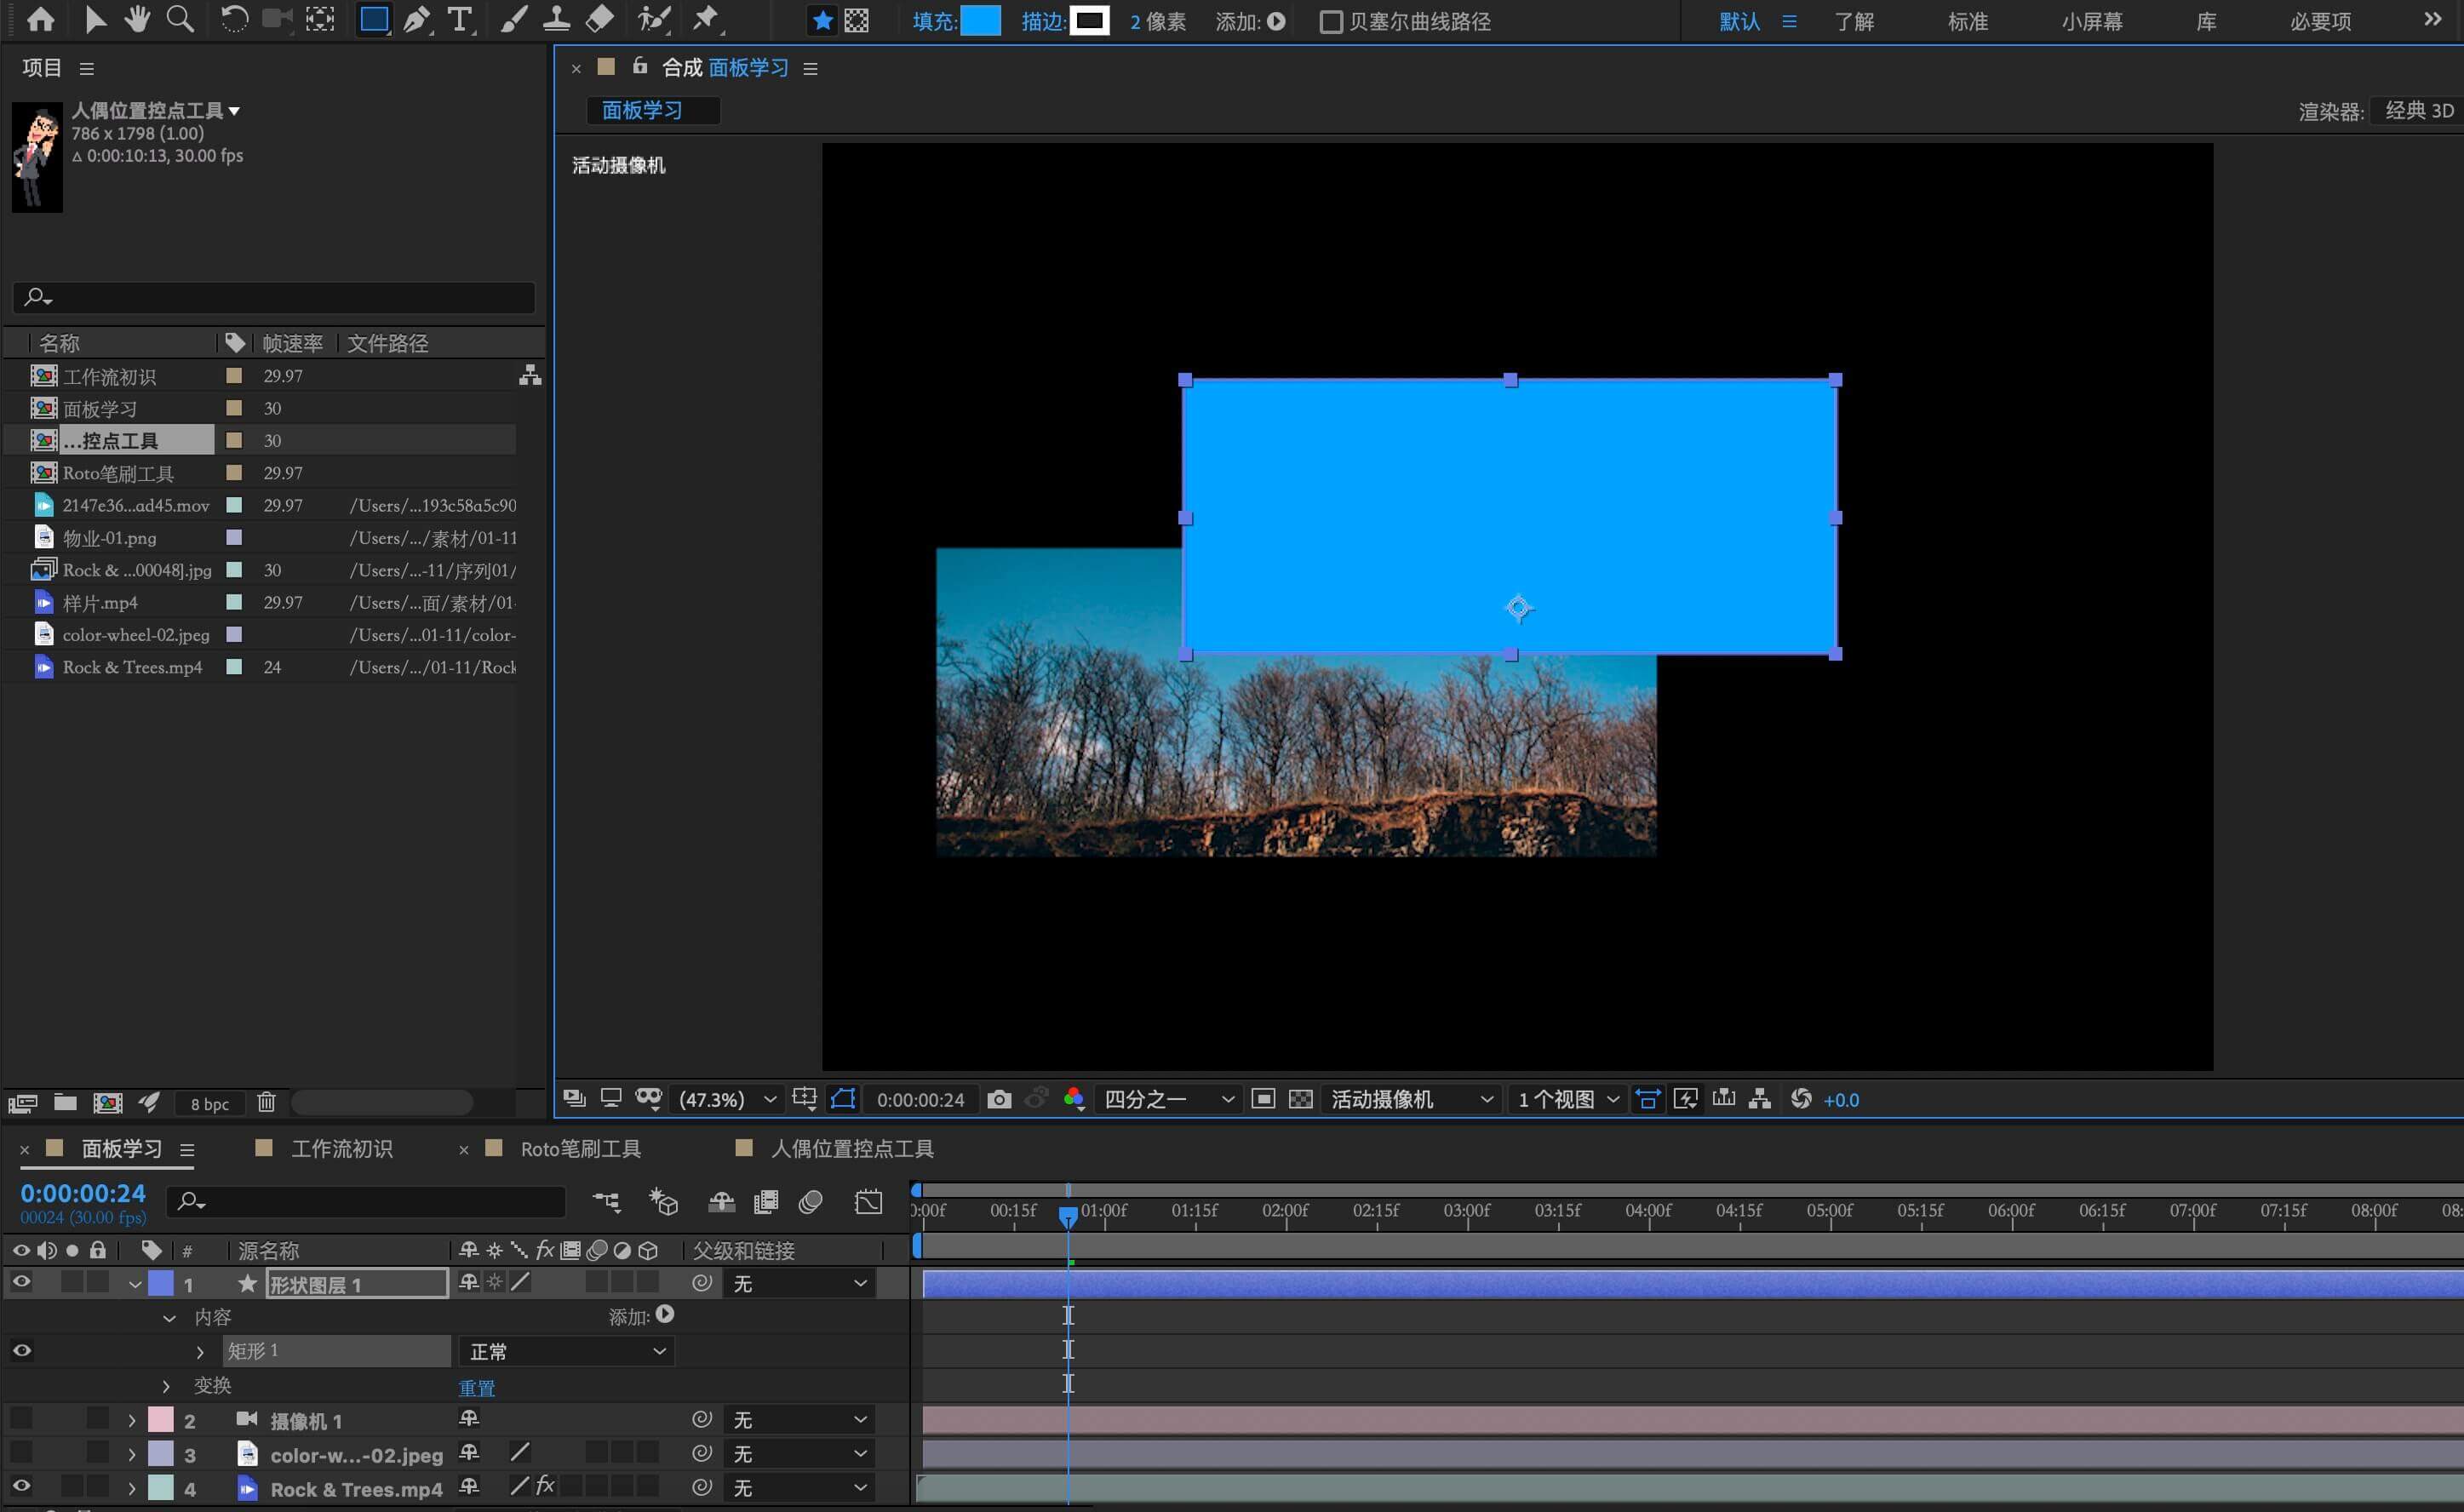Image resolution: width=2464 pixels, height=1512 pixels.
Task: Toggle visibility of 形状图层 1
Action: [21, 1282]
